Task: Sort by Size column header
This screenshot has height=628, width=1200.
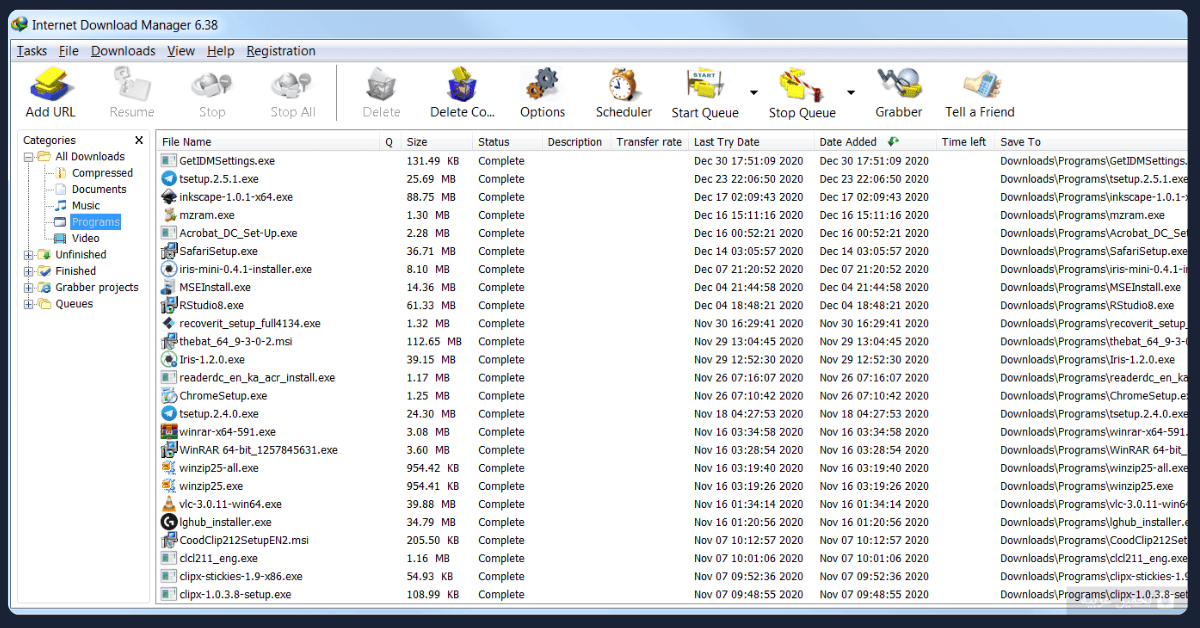Action: click(436, 142)
